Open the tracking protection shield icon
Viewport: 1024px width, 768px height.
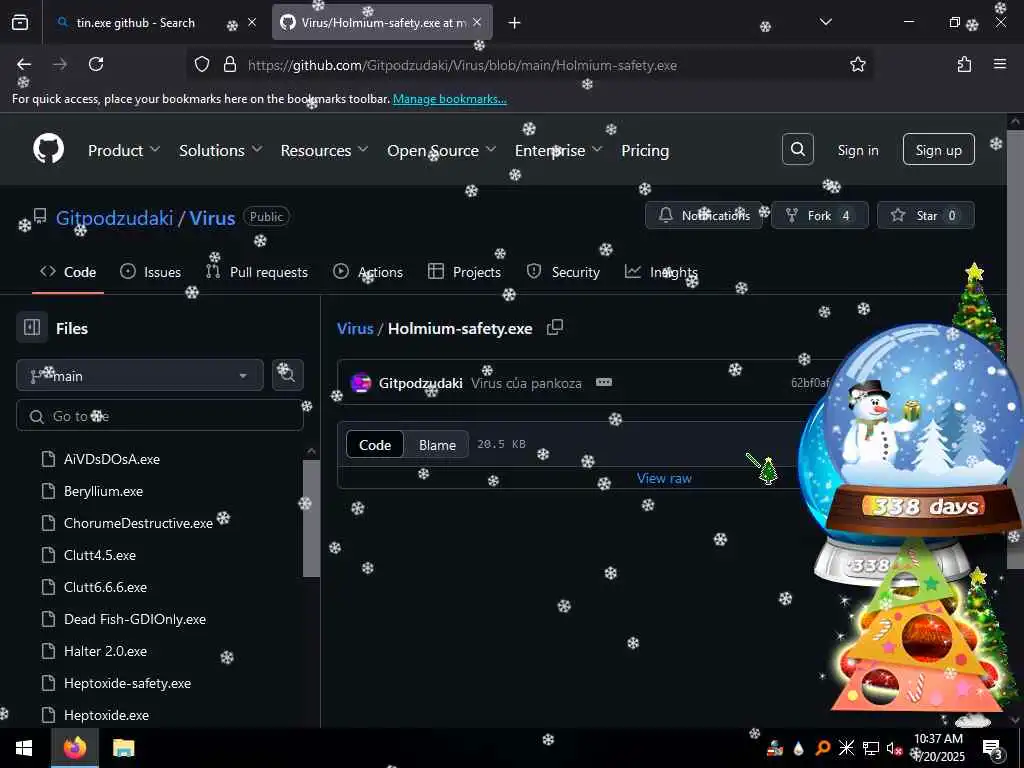202,64
